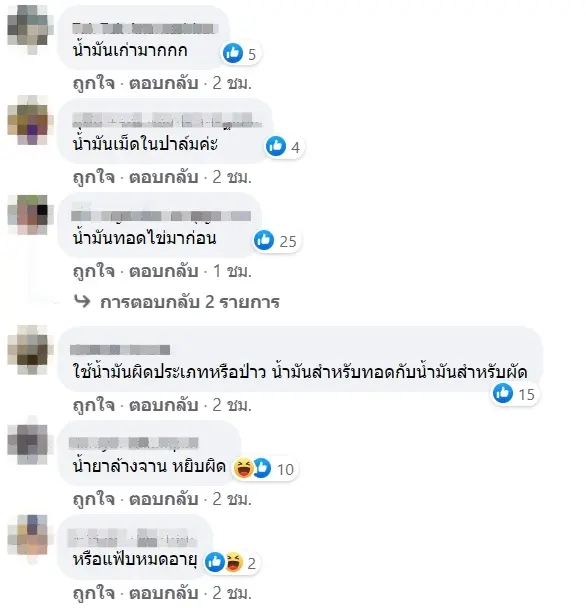Open blurred username above ใช้น้ำมันผิดประเภท comment
The width and height of the screenshot is (586, 608).
(x=120, y=350)
